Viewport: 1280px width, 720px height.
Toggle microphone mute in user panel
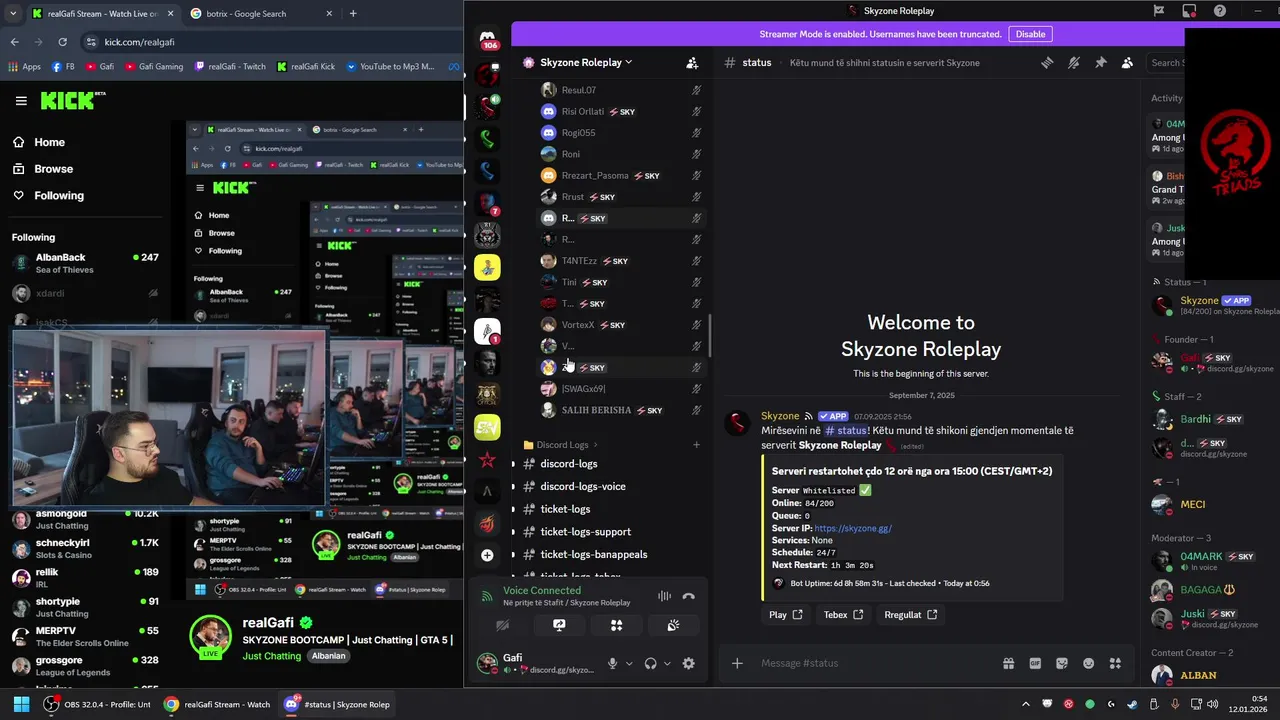point(613,663)
